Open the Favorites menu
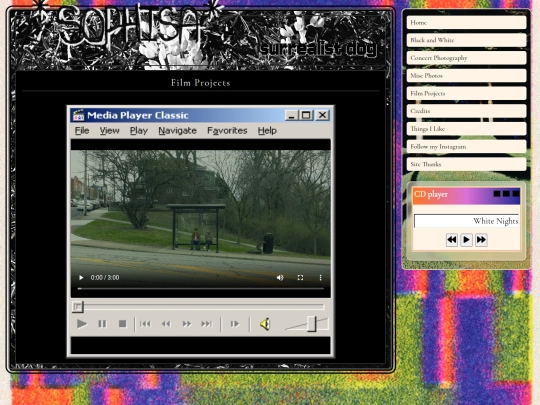Viewport: 540px width, 405px height. coord(227,131)
